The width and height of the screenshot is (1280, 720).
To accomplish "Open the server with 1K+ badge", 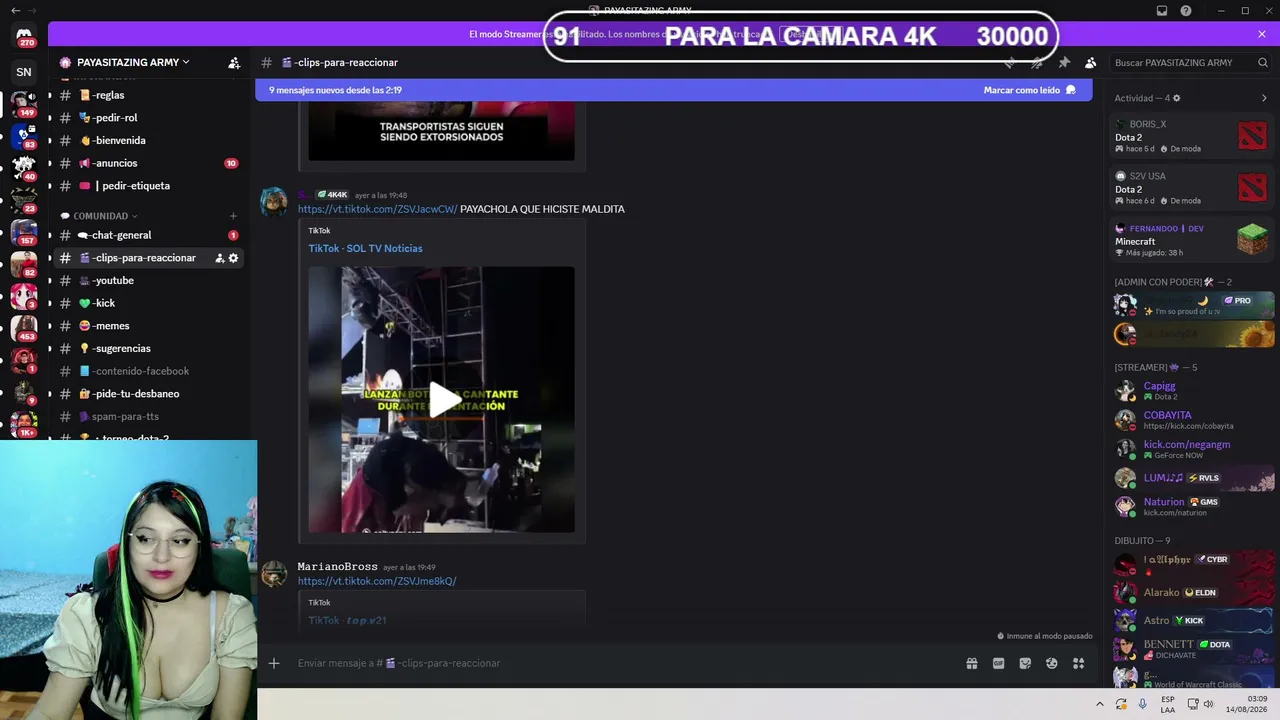I will (x=24, y=423).
